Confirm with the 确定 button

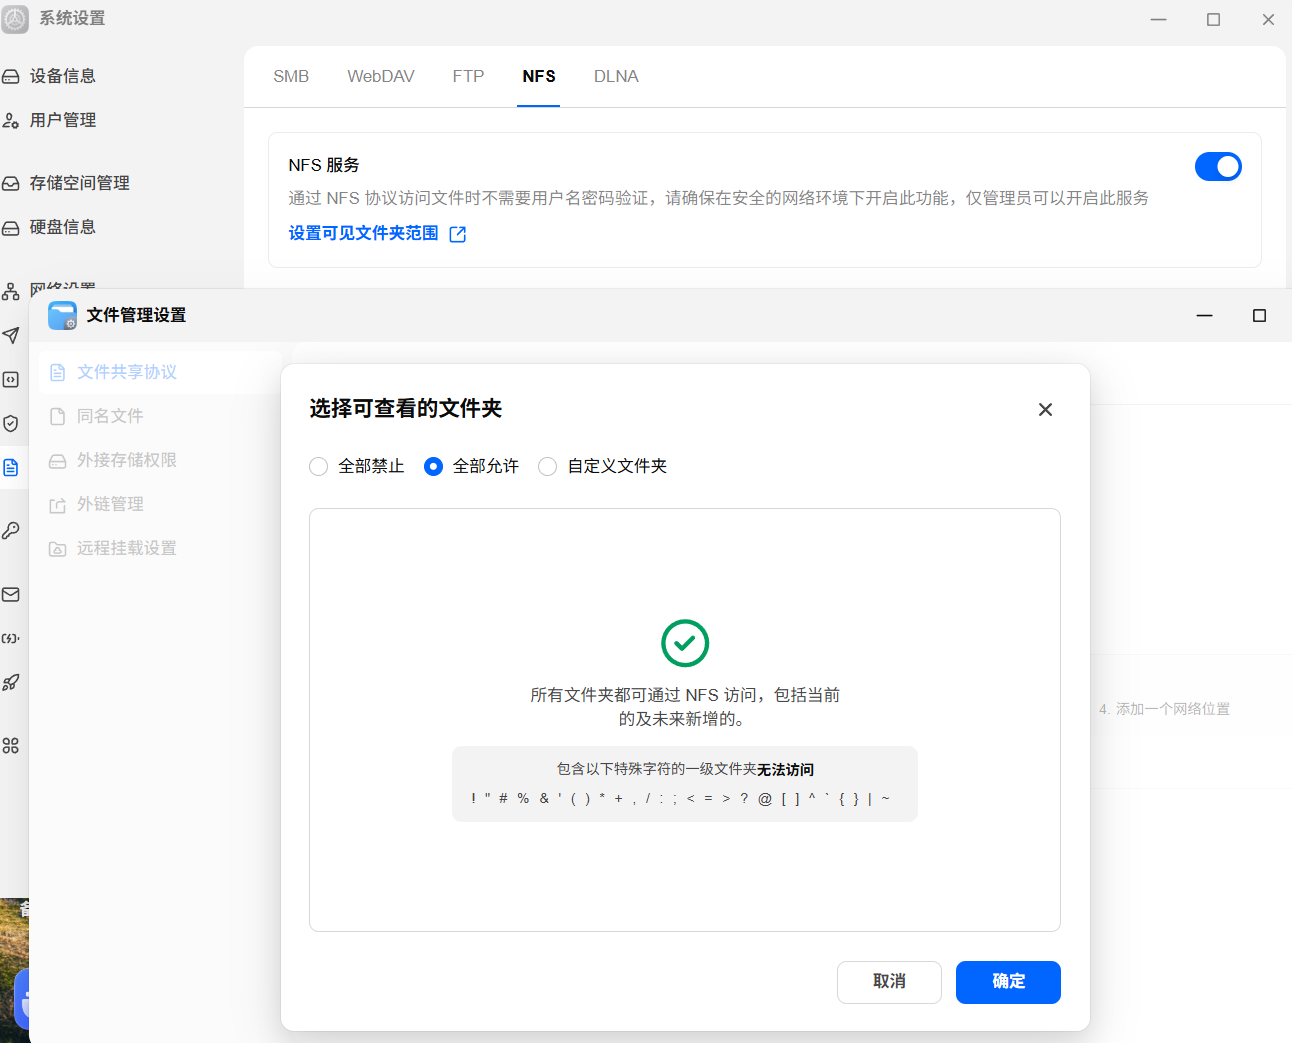pos(1008,982)
